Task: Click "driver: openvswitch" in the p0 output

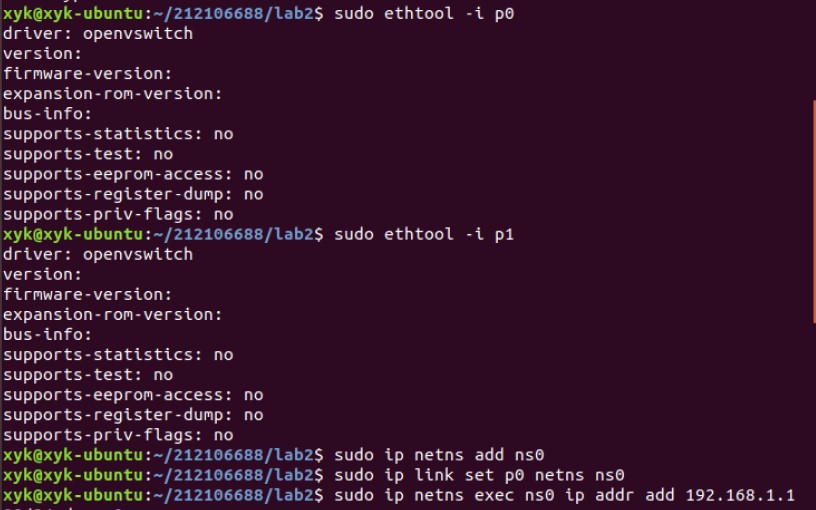Action: click(98, 33)
